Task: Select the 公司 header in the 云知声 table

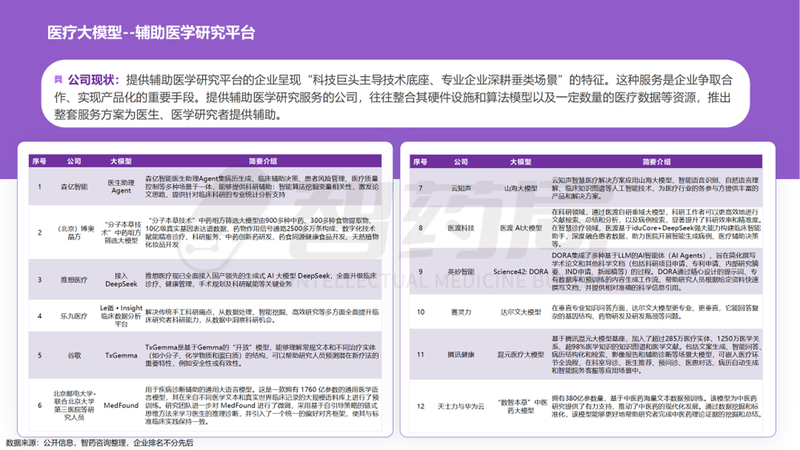Action: coord(461,162)
